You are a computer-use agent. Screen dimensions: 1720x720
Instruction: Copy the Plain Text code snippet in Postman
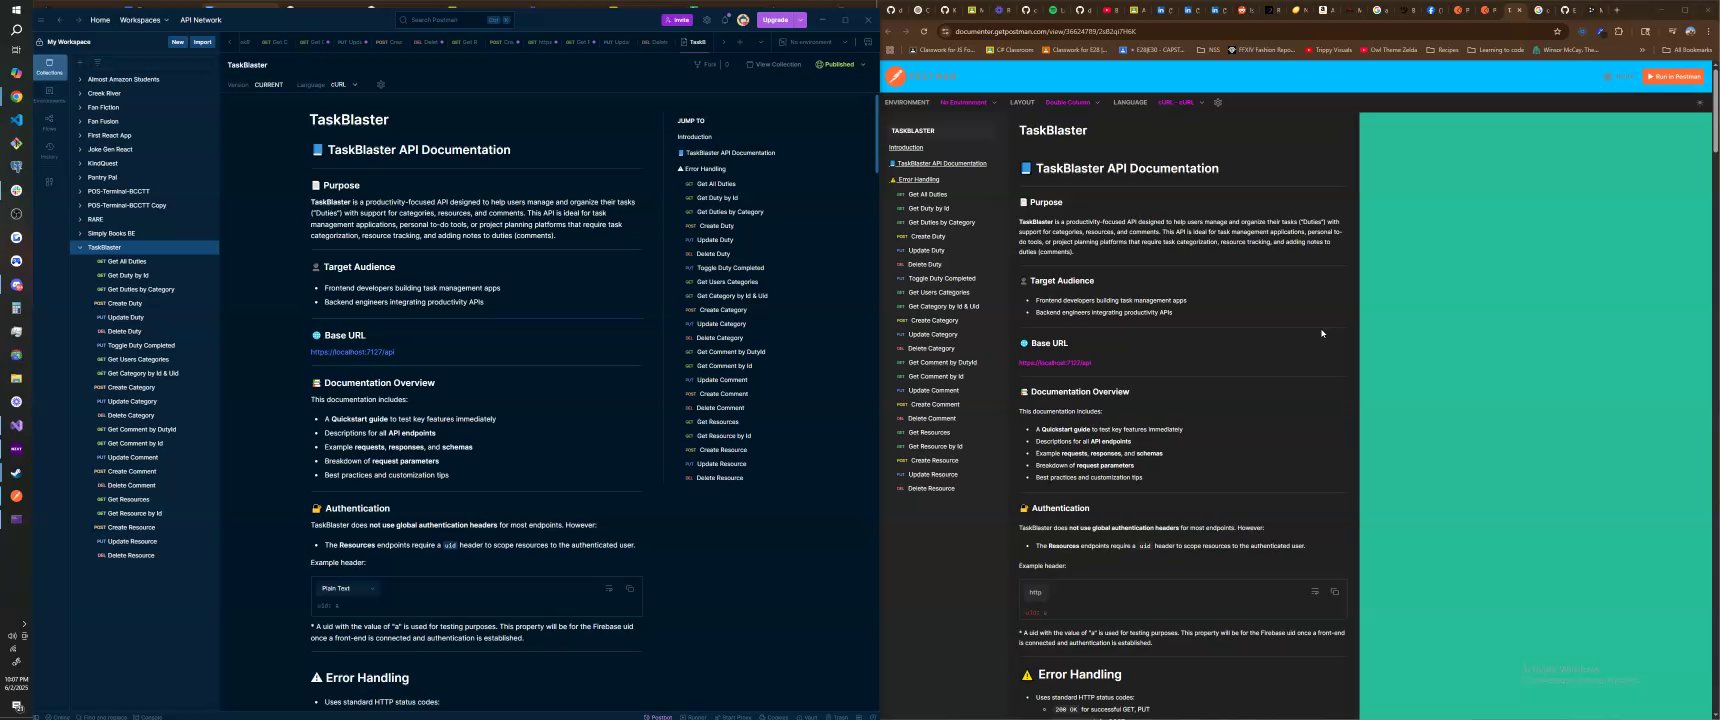pyautogui.click(x=630, y=589)
